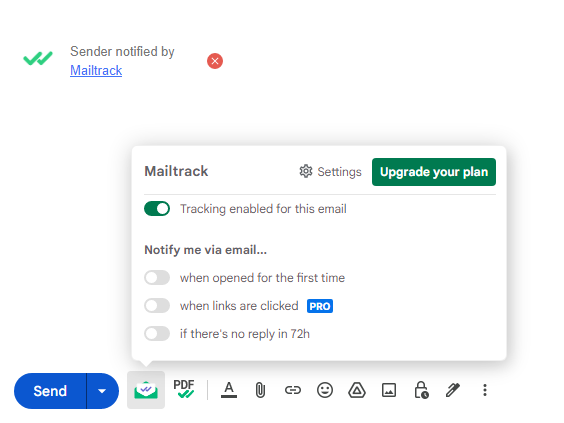Follow the Mailtrack link in the signature

pos(96,70)
